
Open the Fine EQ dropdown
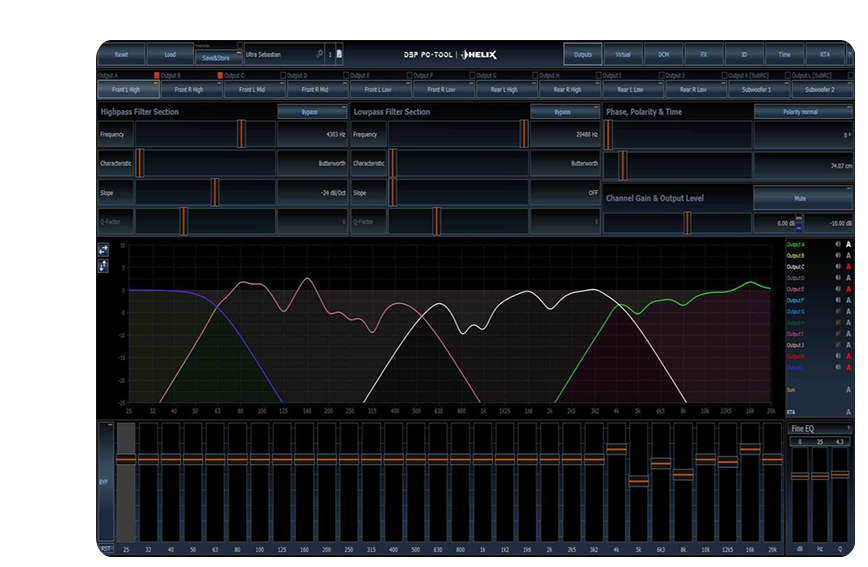(x=819, y=428)
